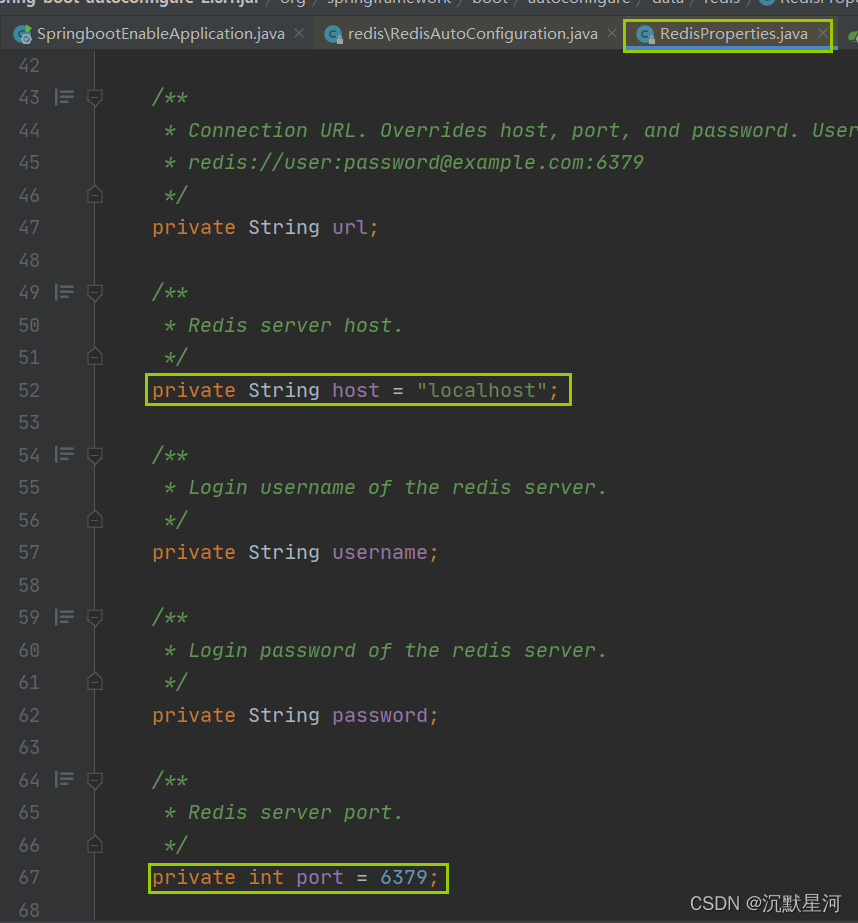Screen dimensions: 858x923
Task: Click line number 52 in the gutter
Action: point(29,390)
